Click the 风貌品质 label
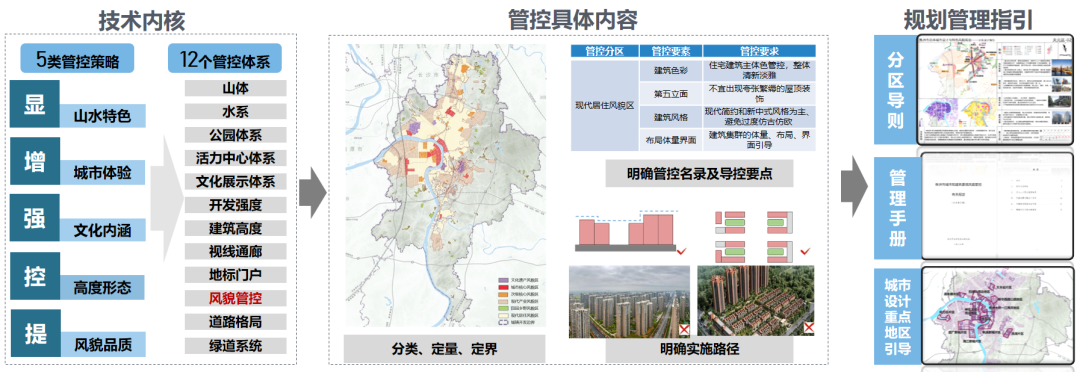 click(102, 344)
